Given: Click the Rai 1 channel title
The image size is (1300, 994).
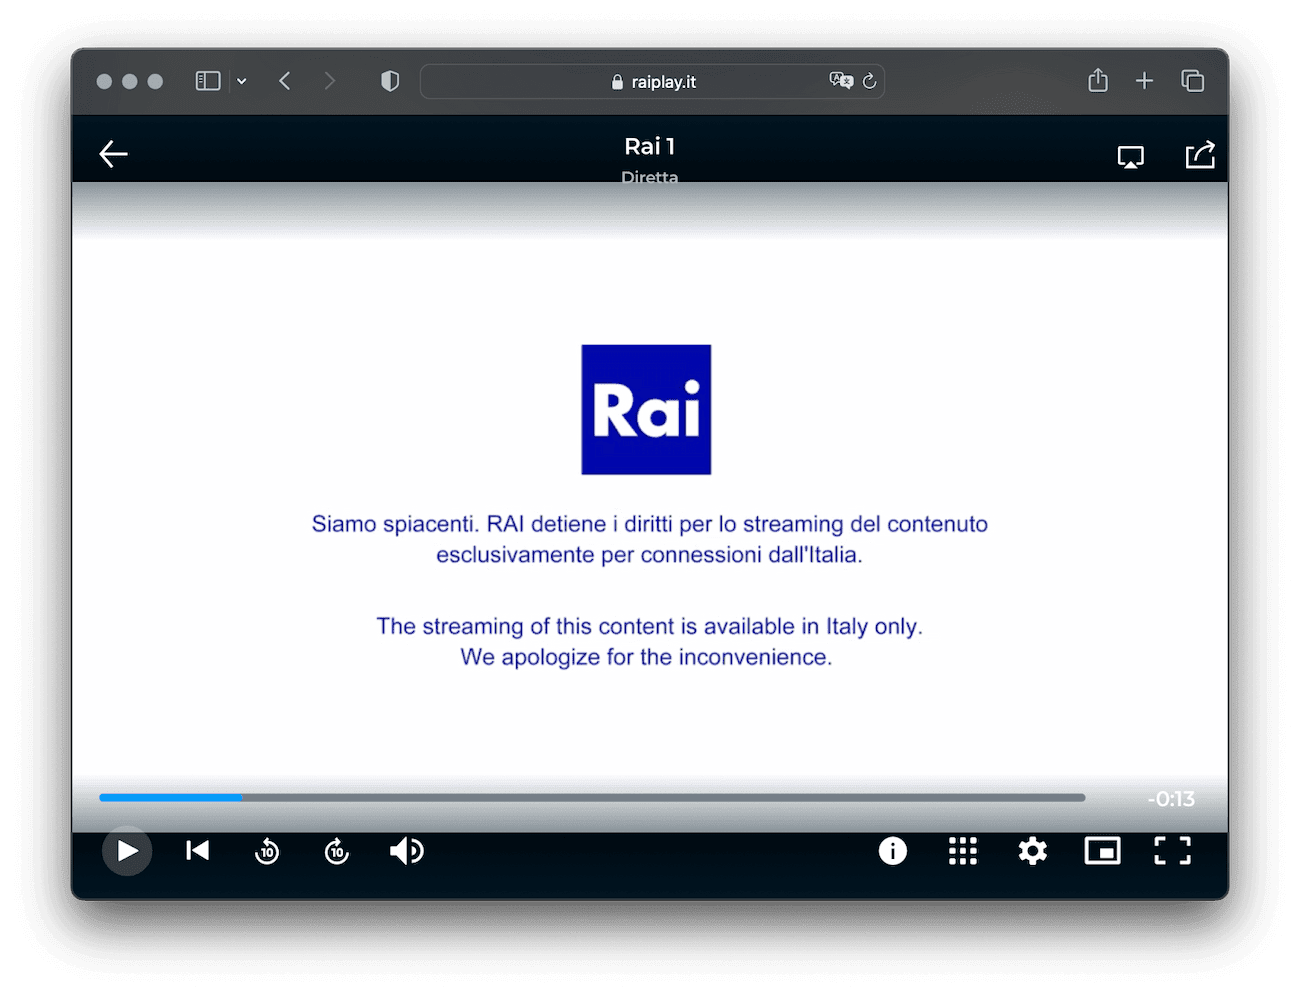Looking at the screenshot, I should (x=650, y=147).
